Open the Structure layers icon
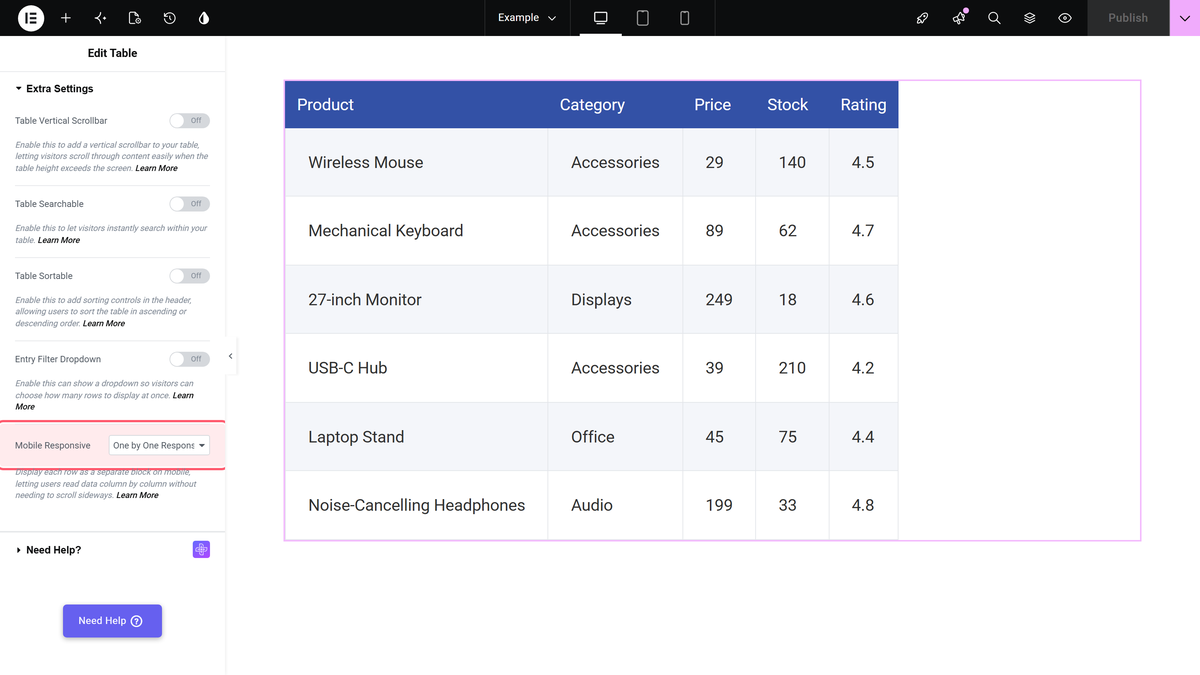This screenshot has width=1200, height=675. tap(1029, 18)
